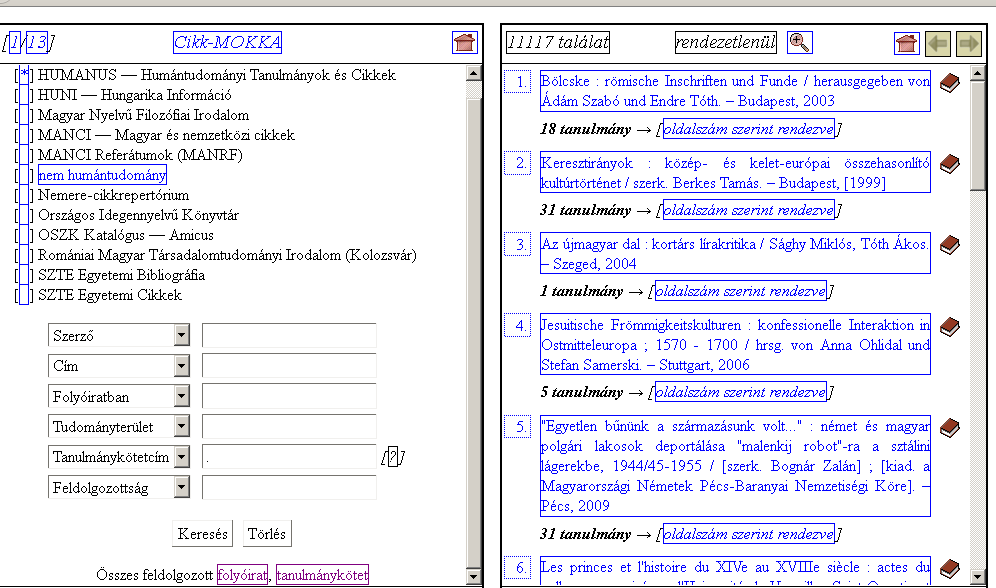
Task: Toggle the nem humántudomány checkbox
Action: pyautogui.click(x=24, y=175)
